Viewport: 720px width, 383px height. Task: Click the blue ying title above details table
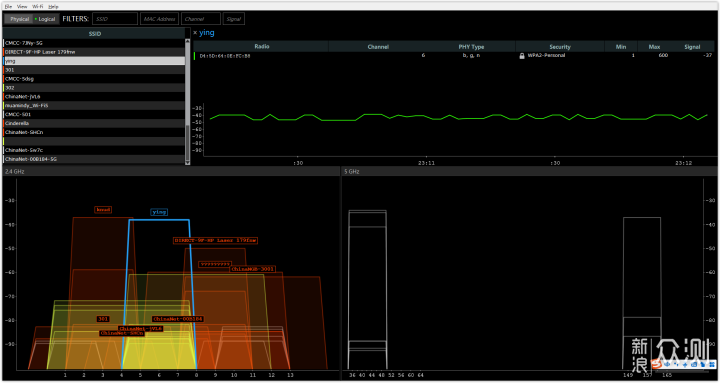pyautogui.click(x=207, y=33)
